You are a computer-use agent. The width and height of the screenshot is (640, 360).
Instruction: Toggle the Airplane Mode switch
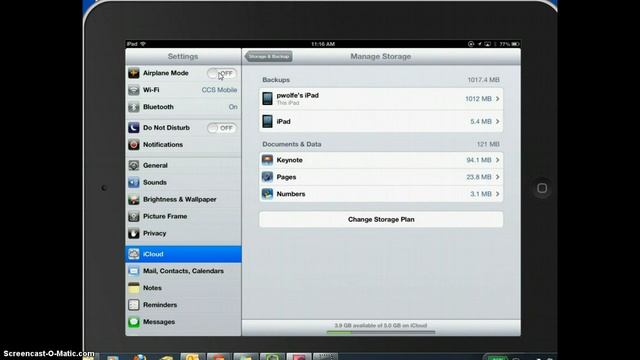click(222, 73)
